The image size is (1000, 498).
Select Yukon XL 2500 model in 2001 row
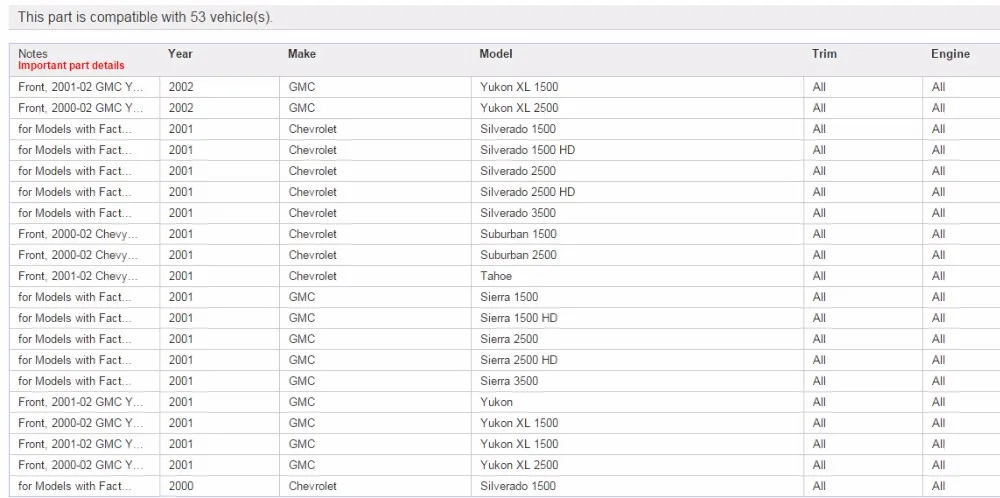click(519, 465)
